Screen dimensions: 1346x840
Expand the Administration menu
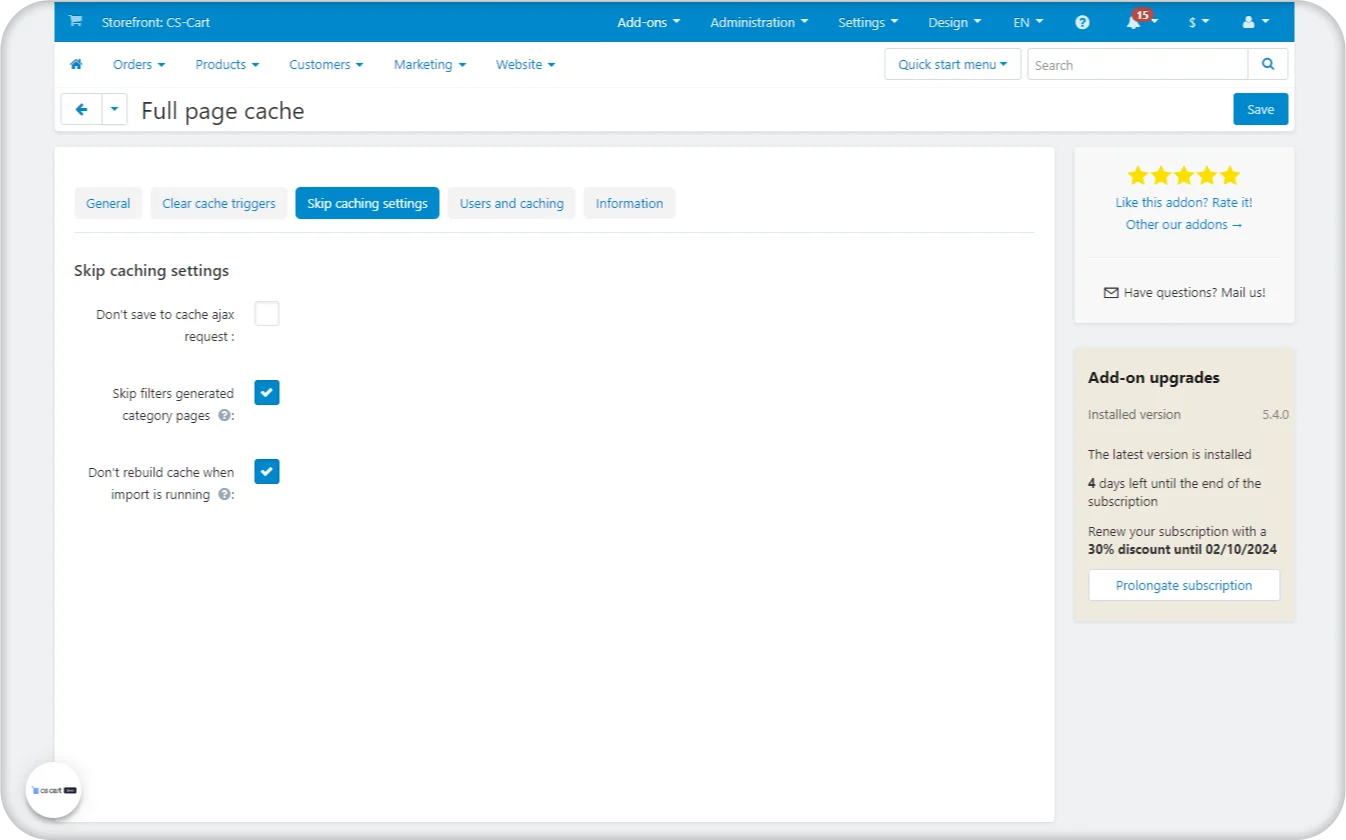click(x=759, y=22)
